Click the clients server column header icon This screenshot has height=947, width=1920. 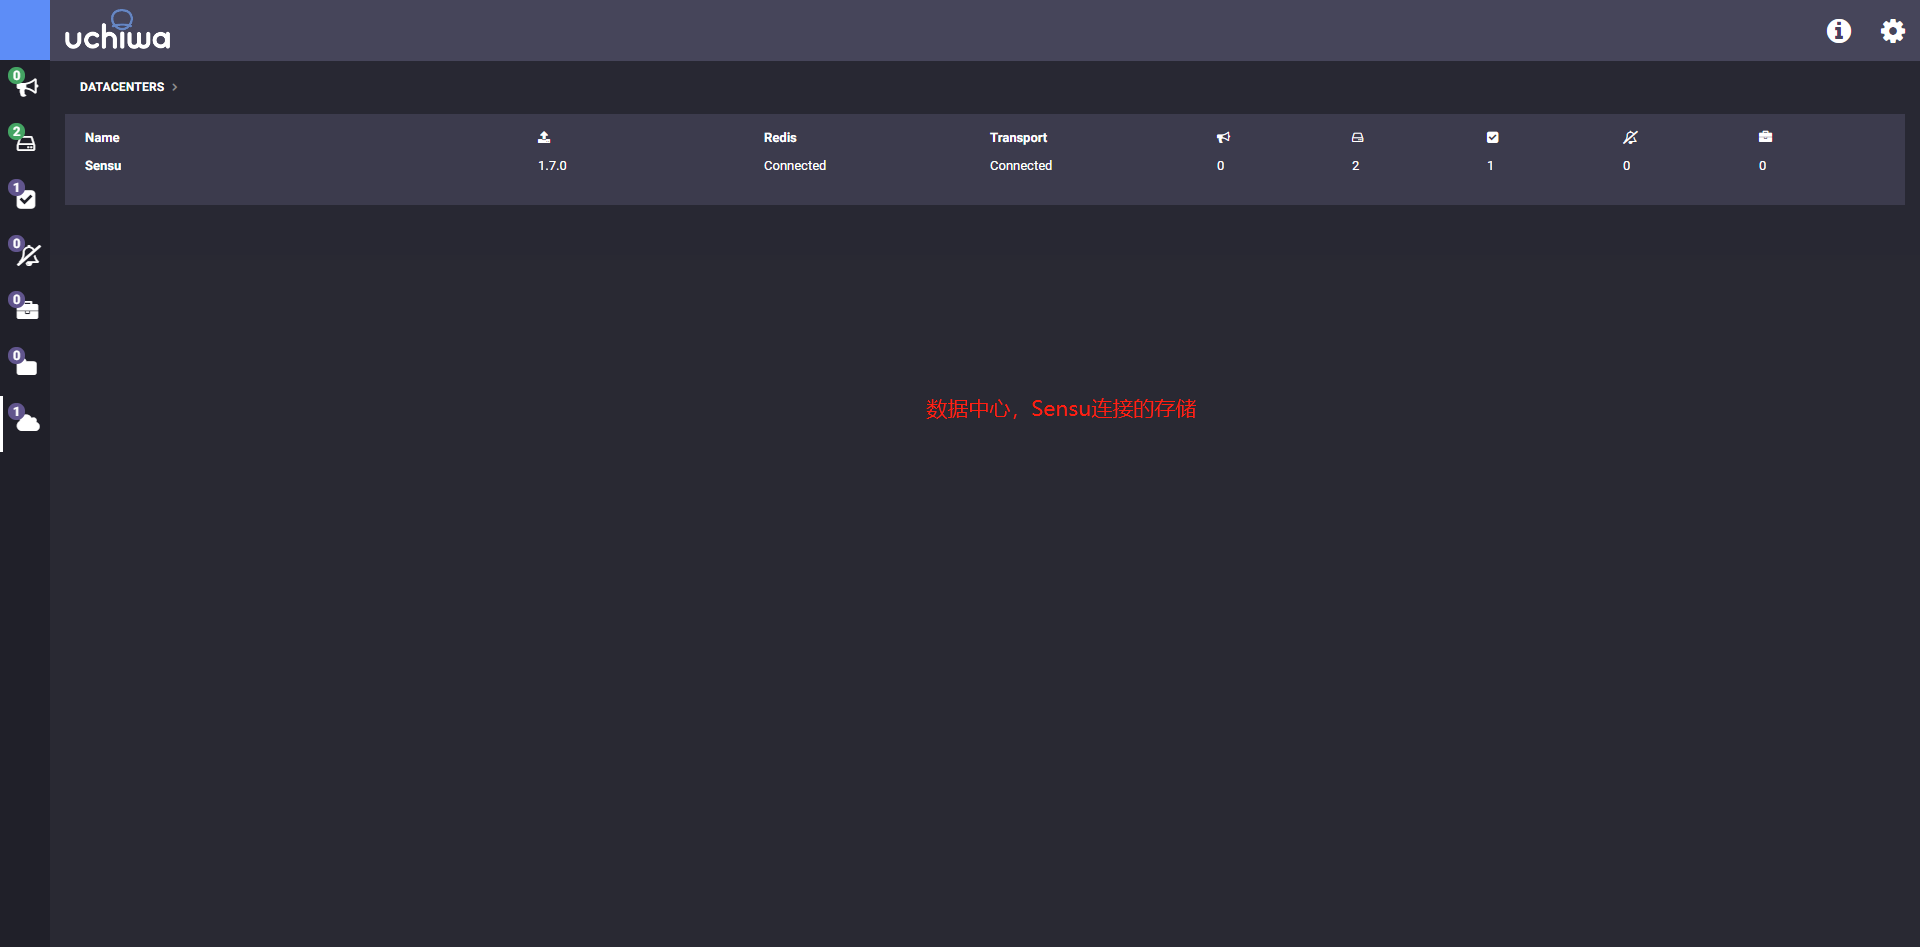tap(1357, 137)
